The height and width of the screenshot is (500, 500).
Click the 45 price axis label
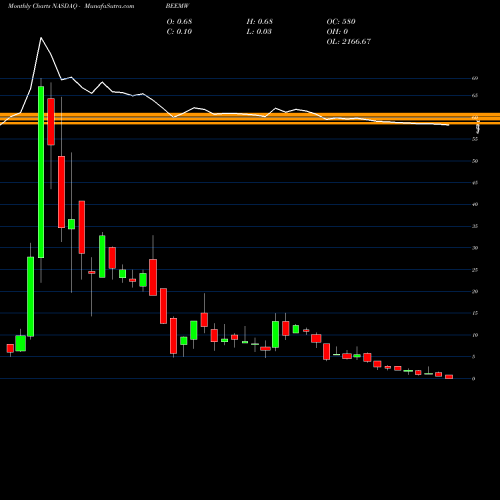click(x=475, y=183)
